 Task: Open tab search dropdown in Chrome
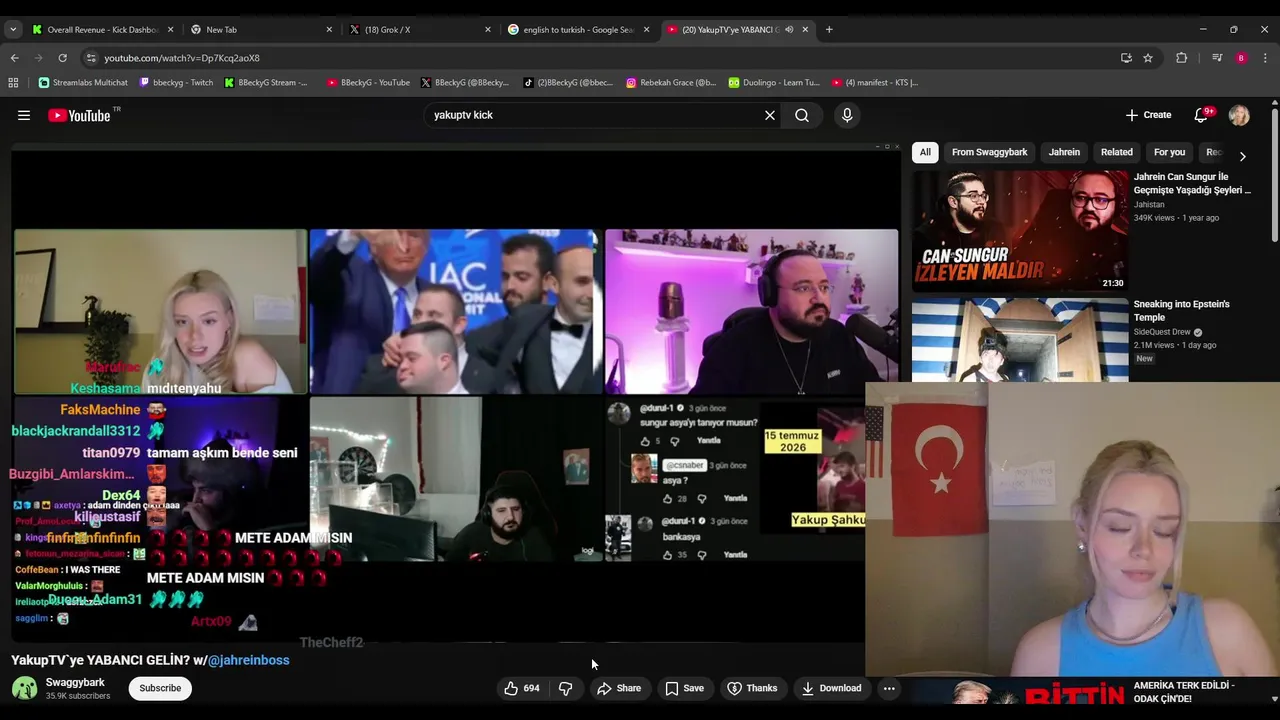point(13,29)
